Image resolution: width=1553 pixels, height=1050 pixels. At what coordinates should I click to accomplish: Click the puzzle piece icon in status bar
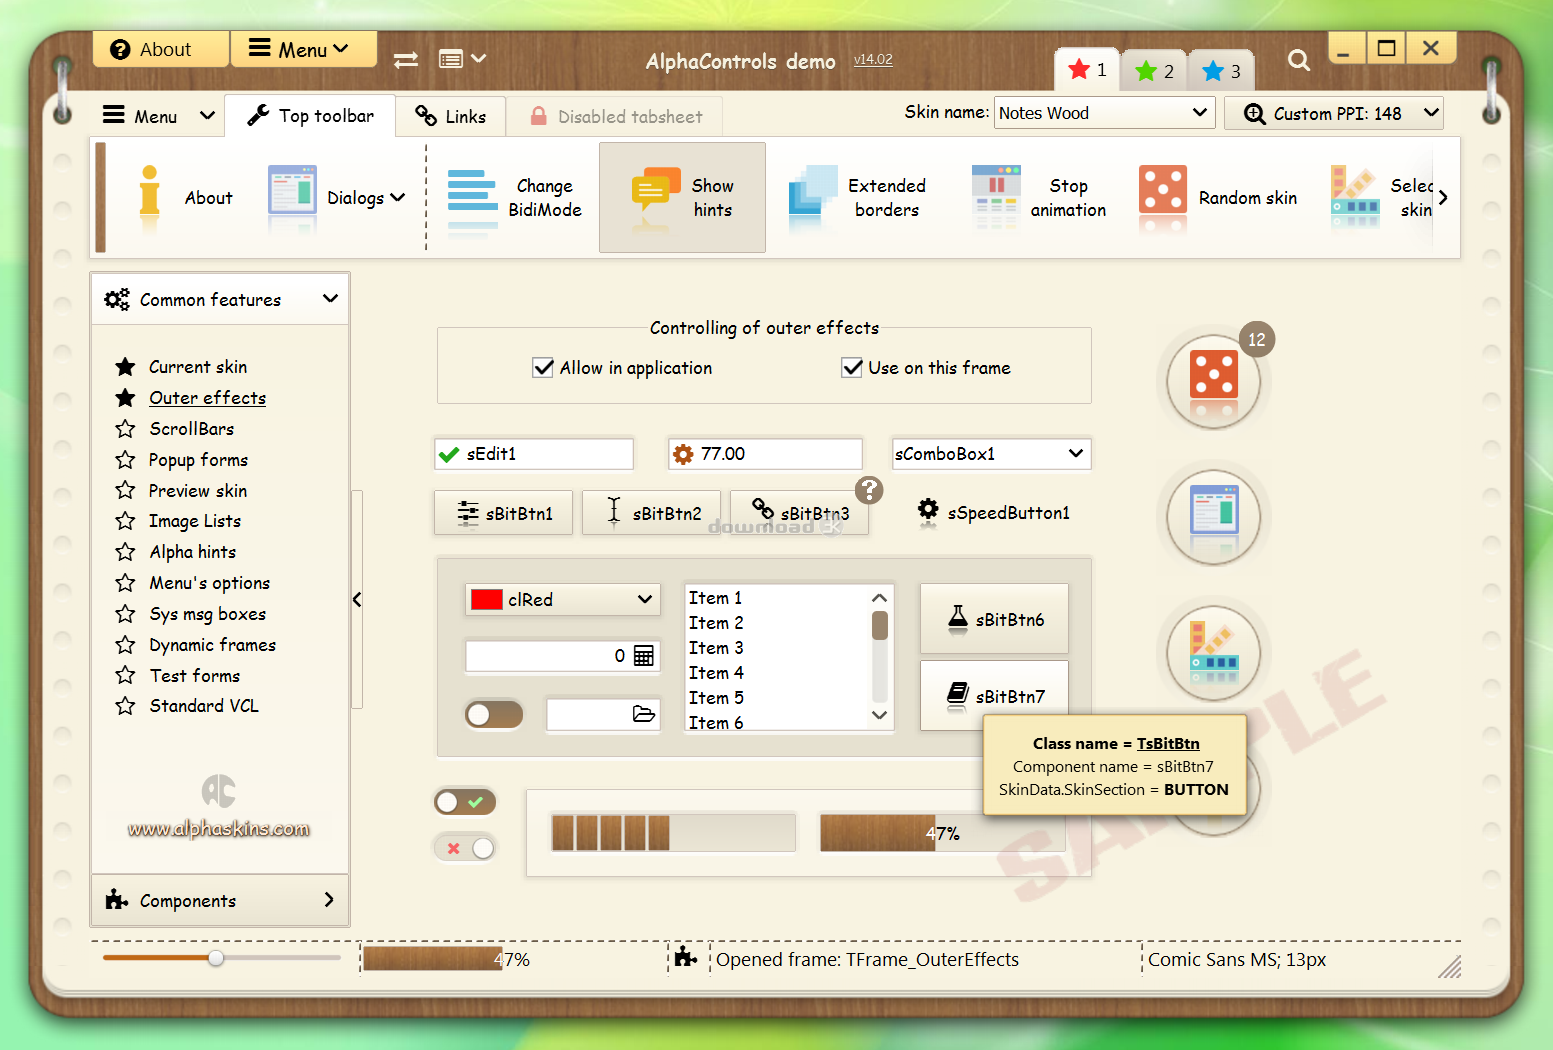pos(685,958)
